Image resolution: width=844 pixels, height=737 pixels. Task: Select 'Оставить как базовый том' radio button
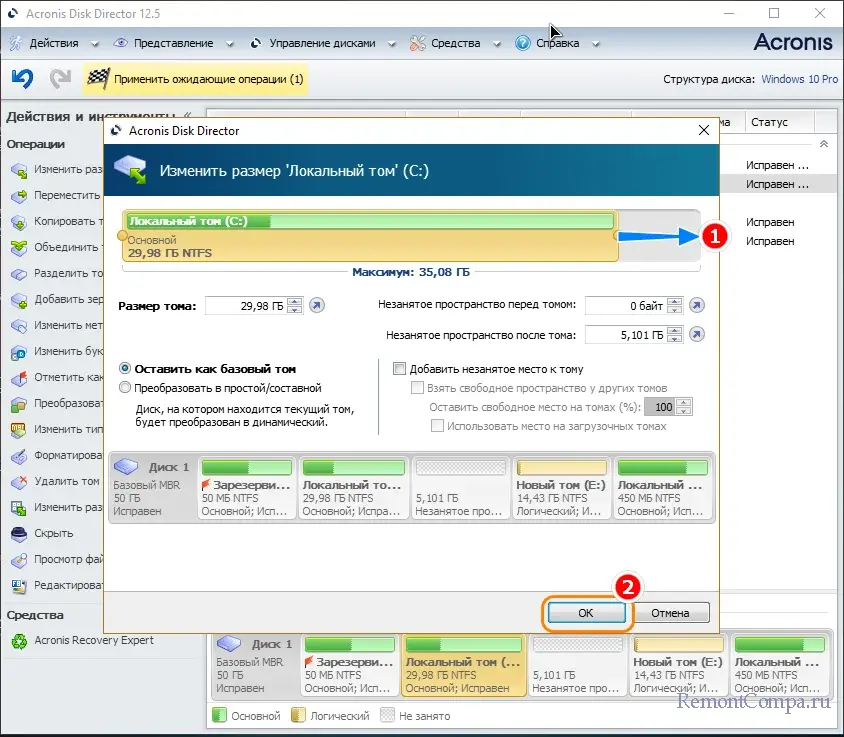point(125,369)
